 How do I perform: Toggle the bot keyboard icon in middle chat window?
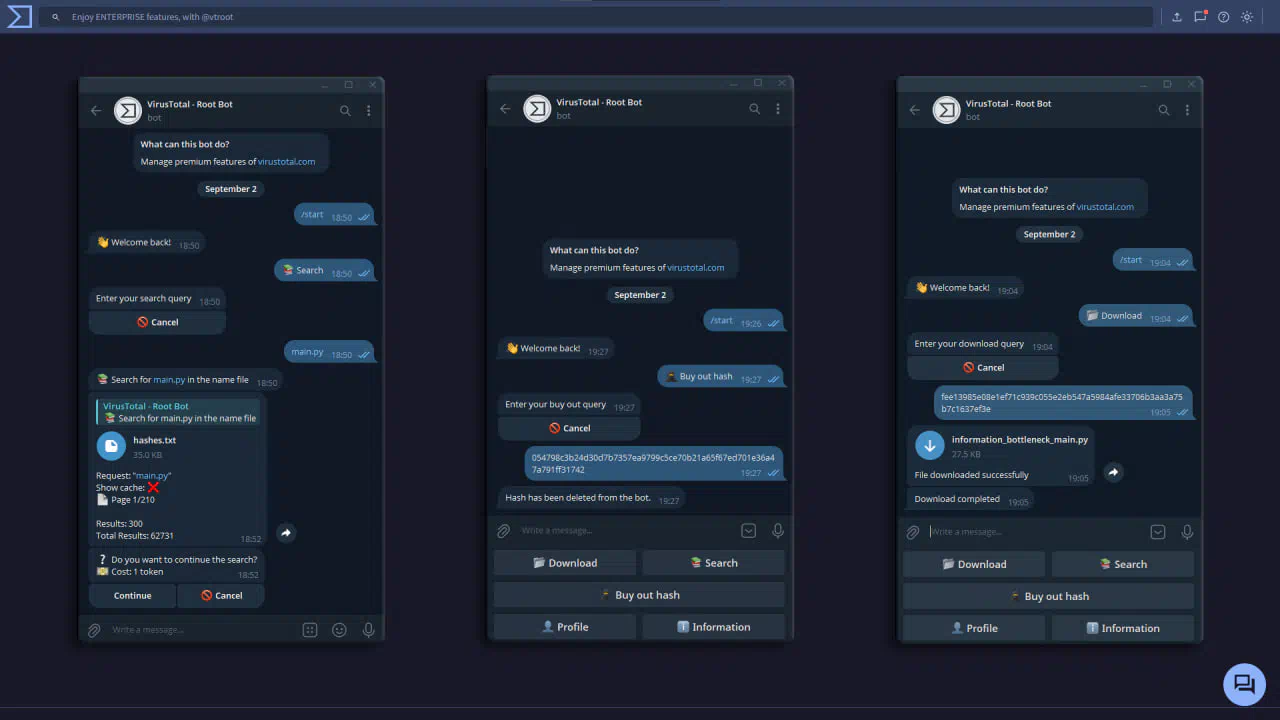tap(748, 531)
